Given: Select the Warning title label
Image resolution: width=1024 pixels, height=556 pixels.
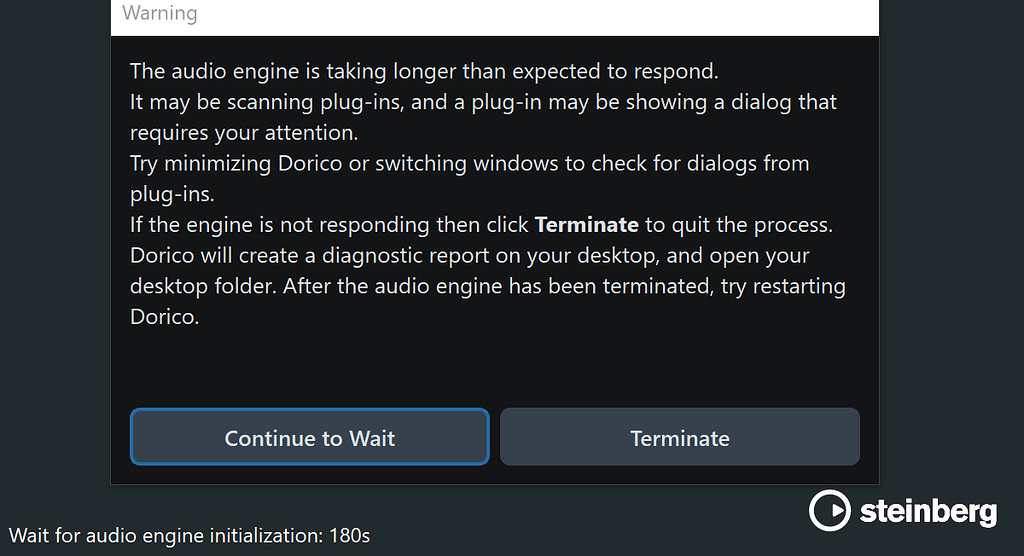Looking at the screenshot, I should [160, 14].
